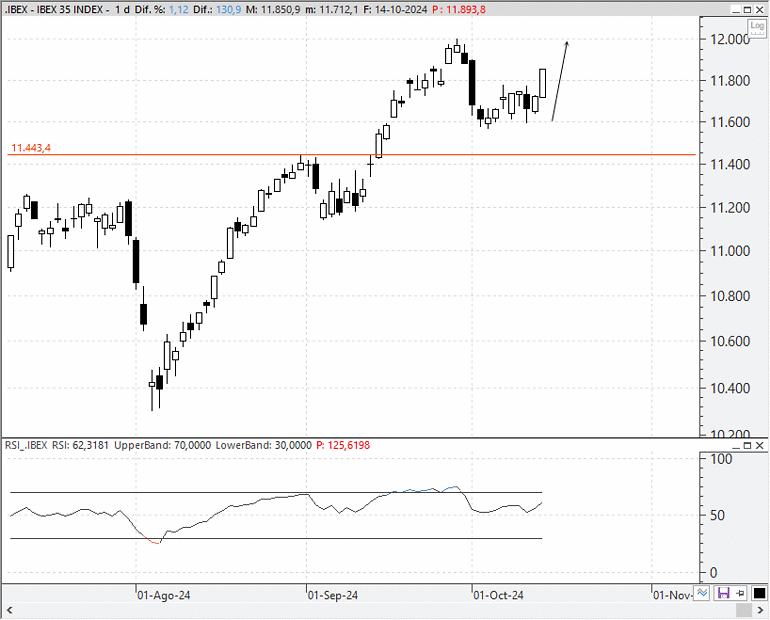Close the IBEX price chart panel
Screen dimensions: 770x620
click(760, 9)
